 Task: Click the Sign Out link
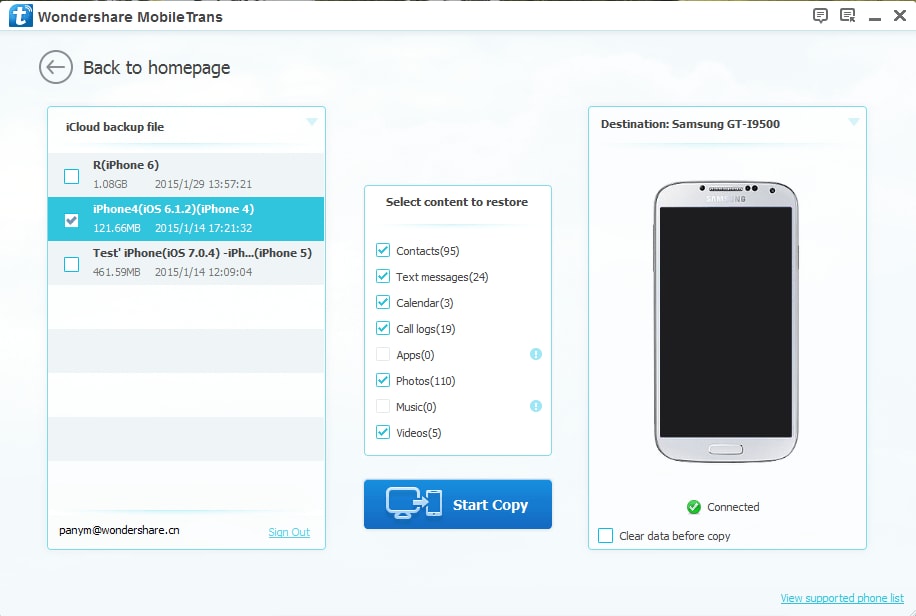(x=289, y=532)
